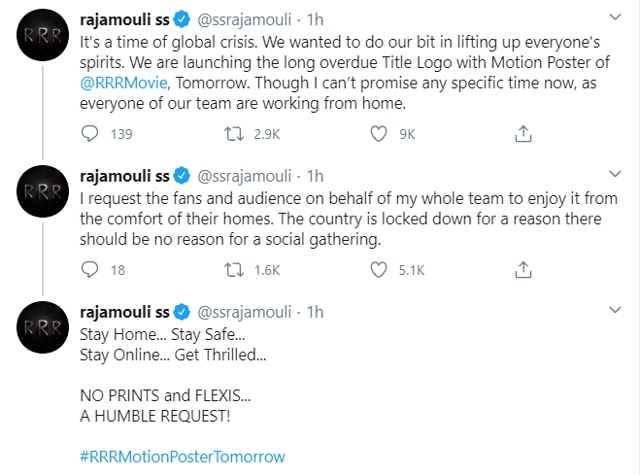Viewport: 640px width, 475px height.
Task: Expand the second tweet's options menu
Action: click(613, 178)
